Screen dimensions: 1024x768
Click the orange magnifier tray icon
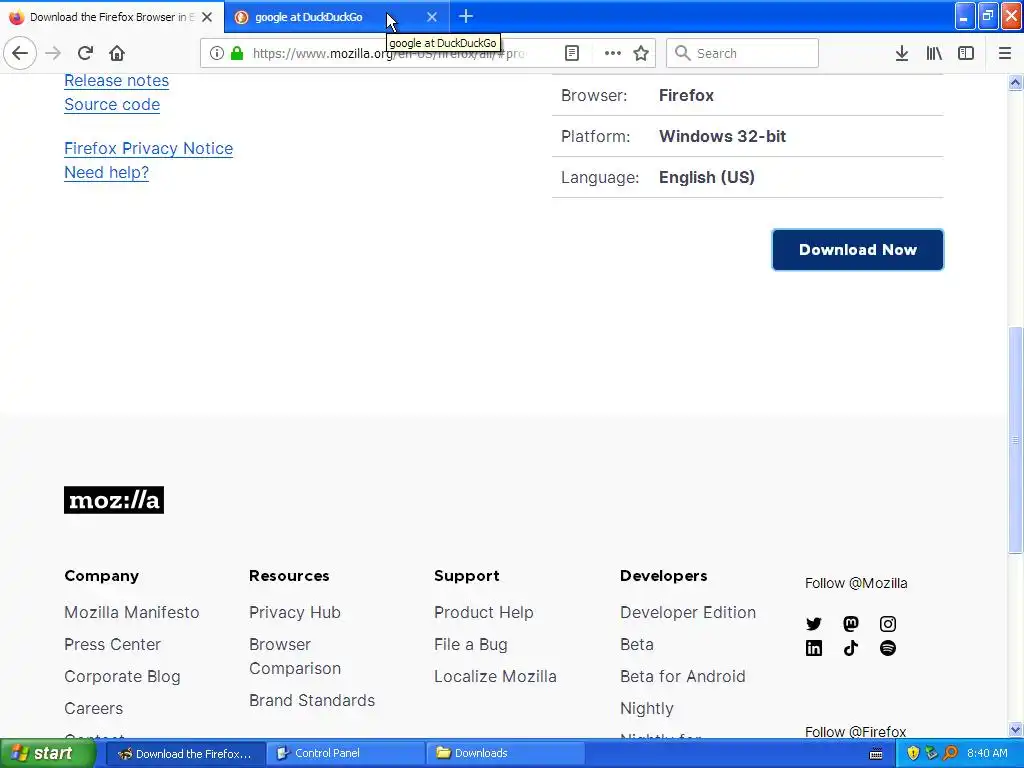coord(950,753)
